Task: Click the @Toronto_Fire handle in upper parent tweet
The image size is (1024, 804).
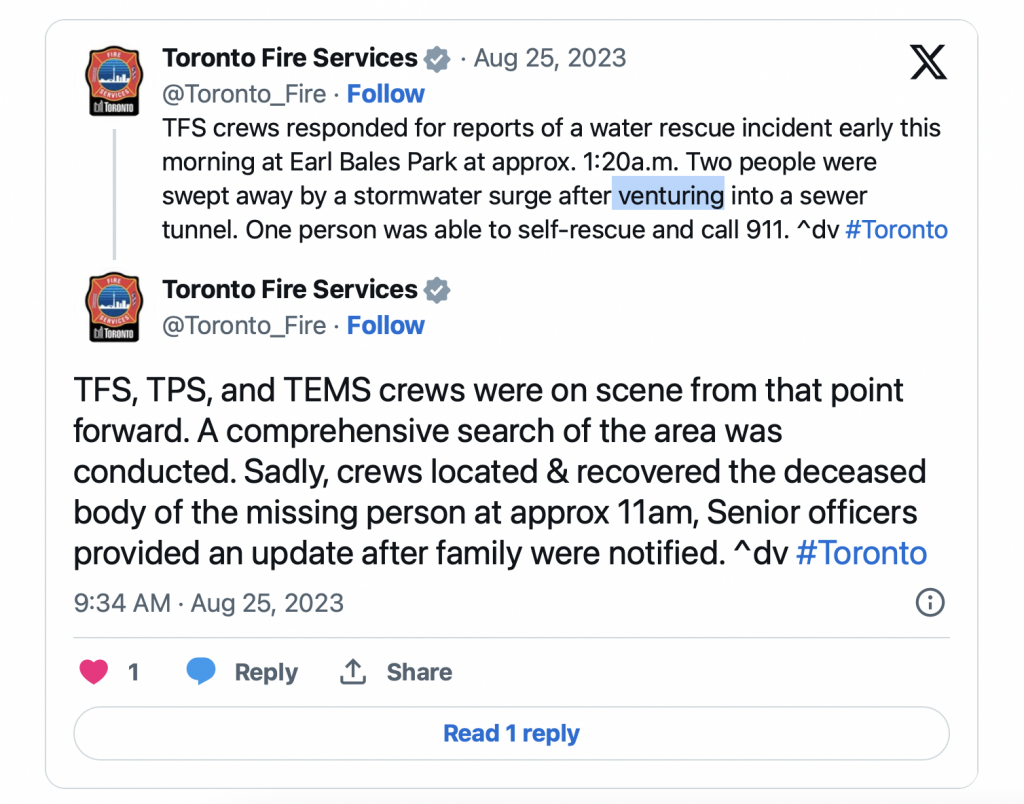Action: tap(244, 94)
